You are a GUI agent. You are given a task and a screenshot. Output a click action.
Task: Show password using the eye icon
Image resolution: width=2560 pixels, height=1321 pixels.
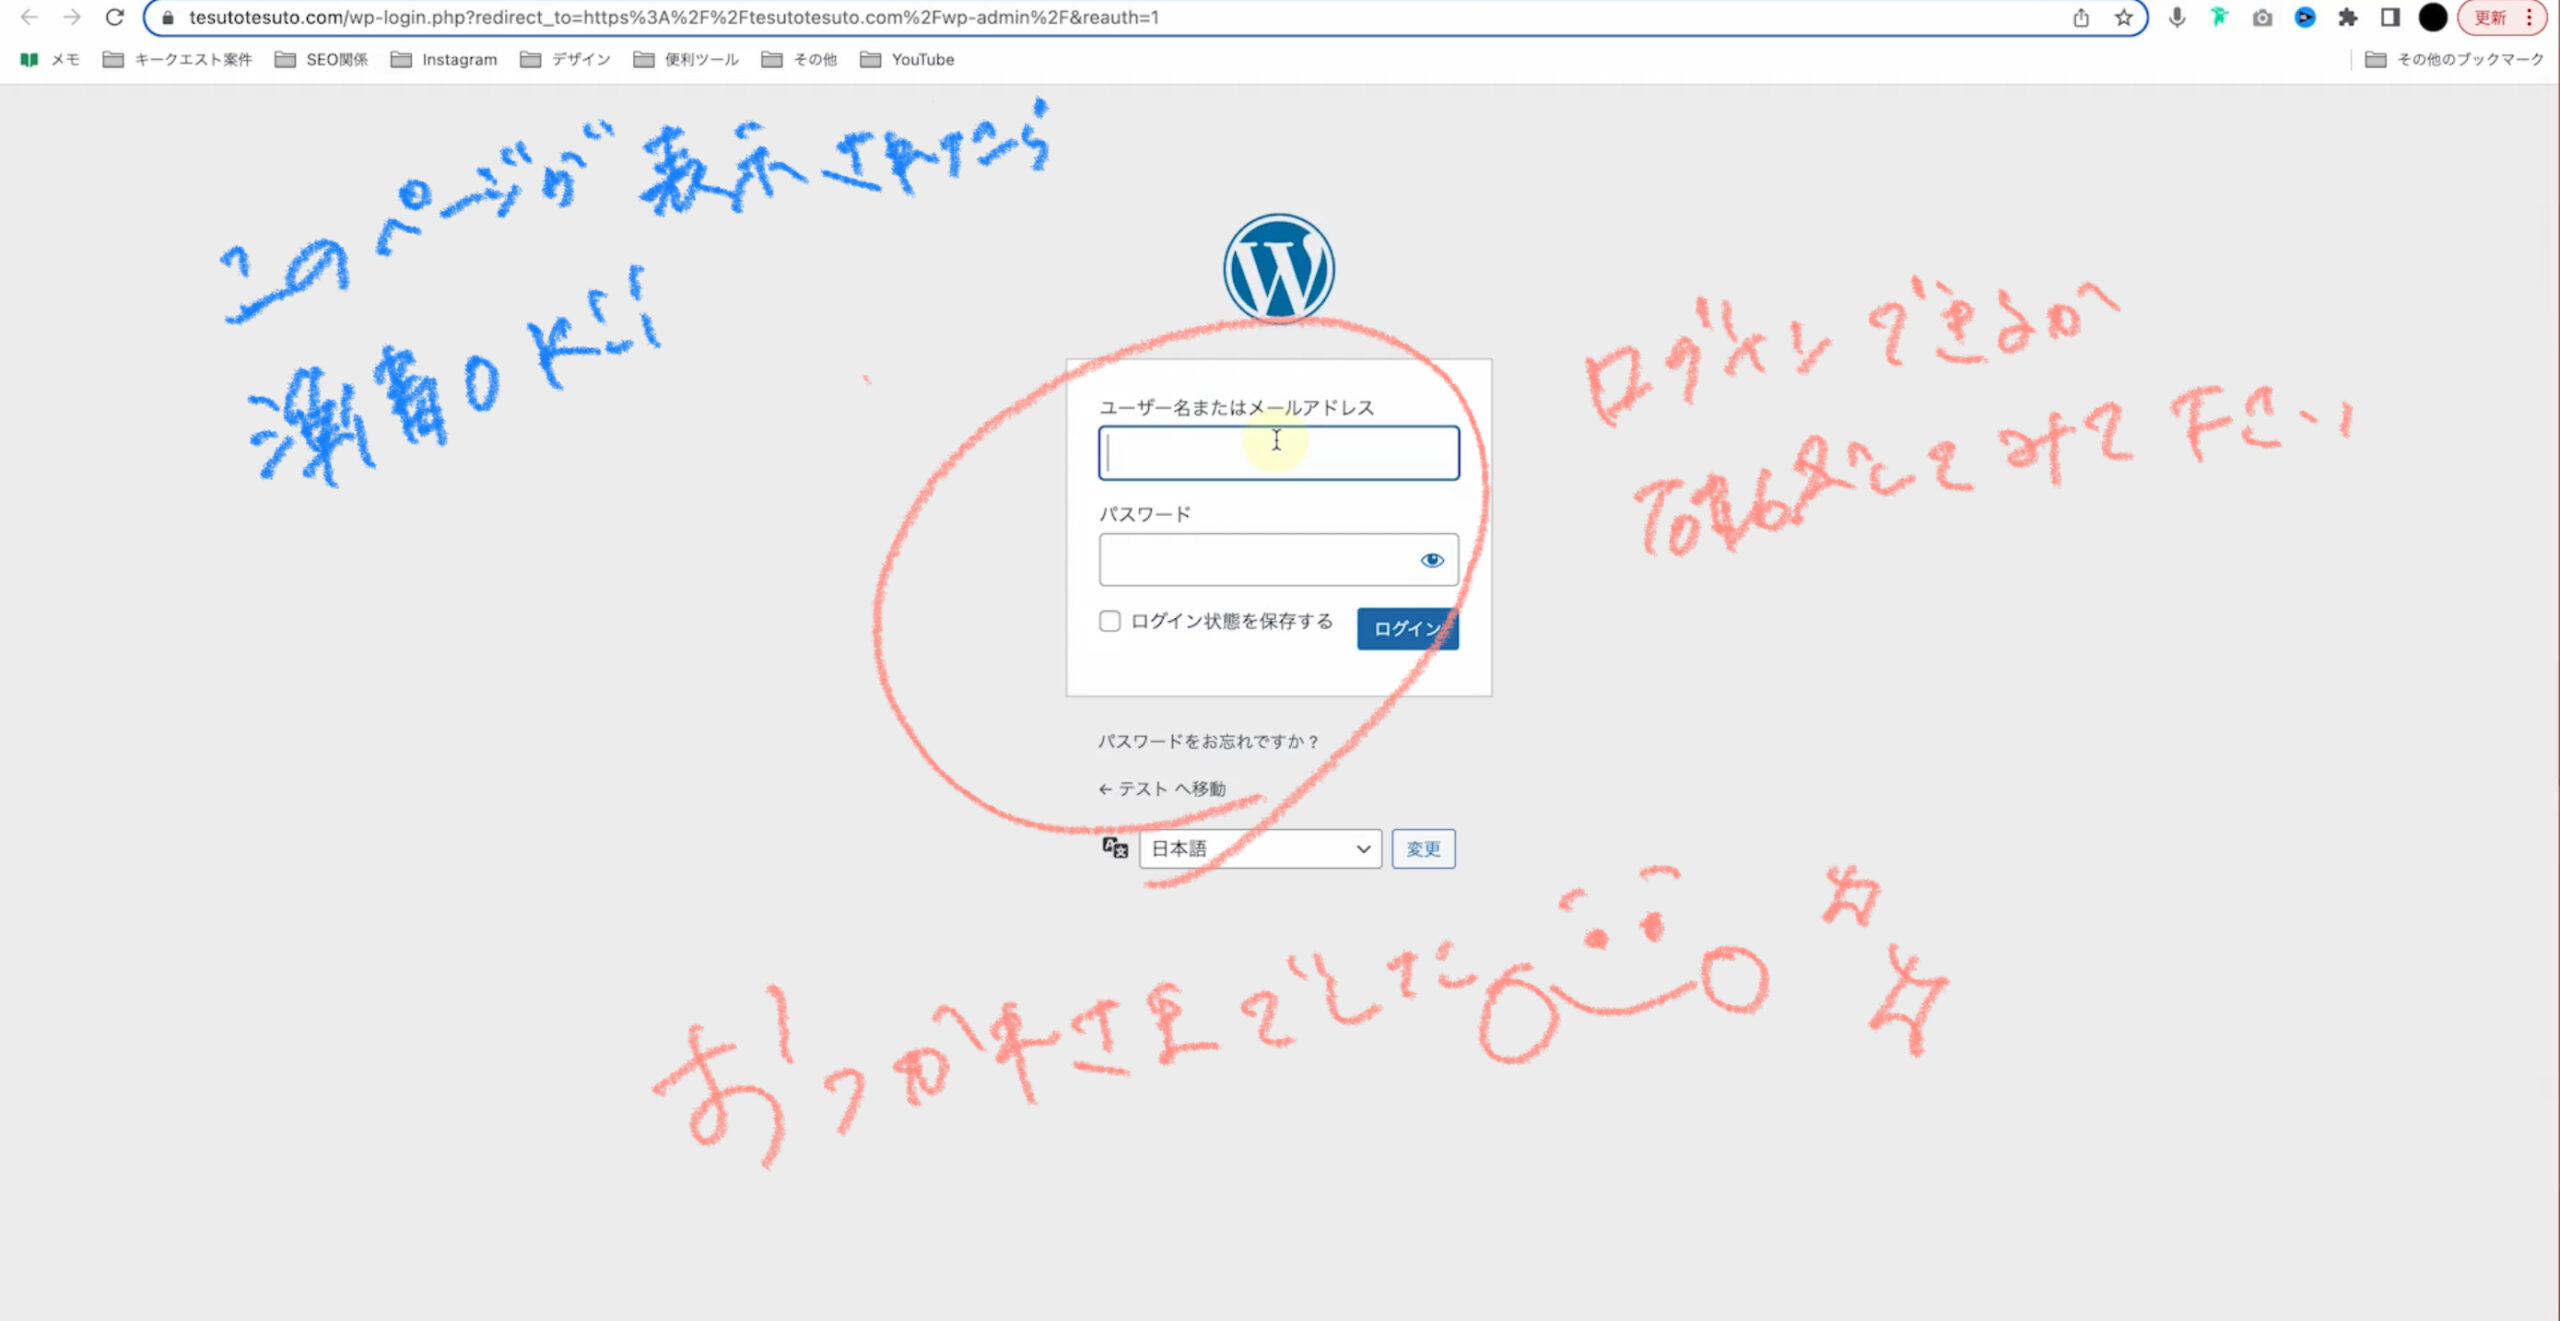(x=1432, y=560)
